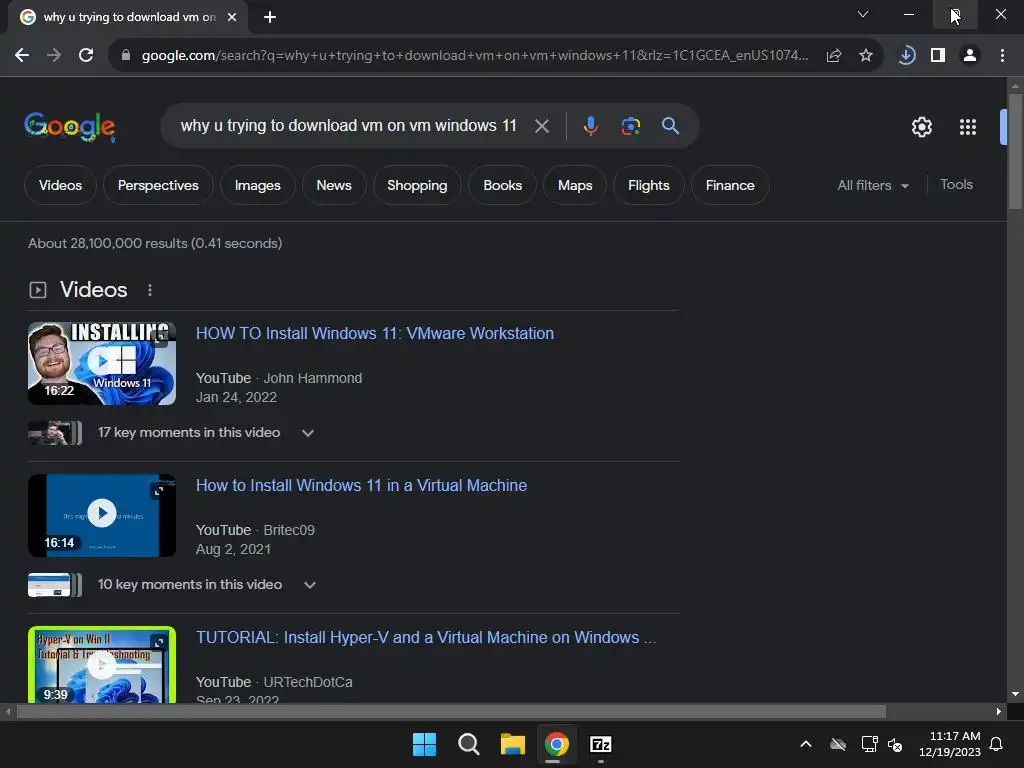
Task: Expand 10 key moments in this video
Action: 207,584
